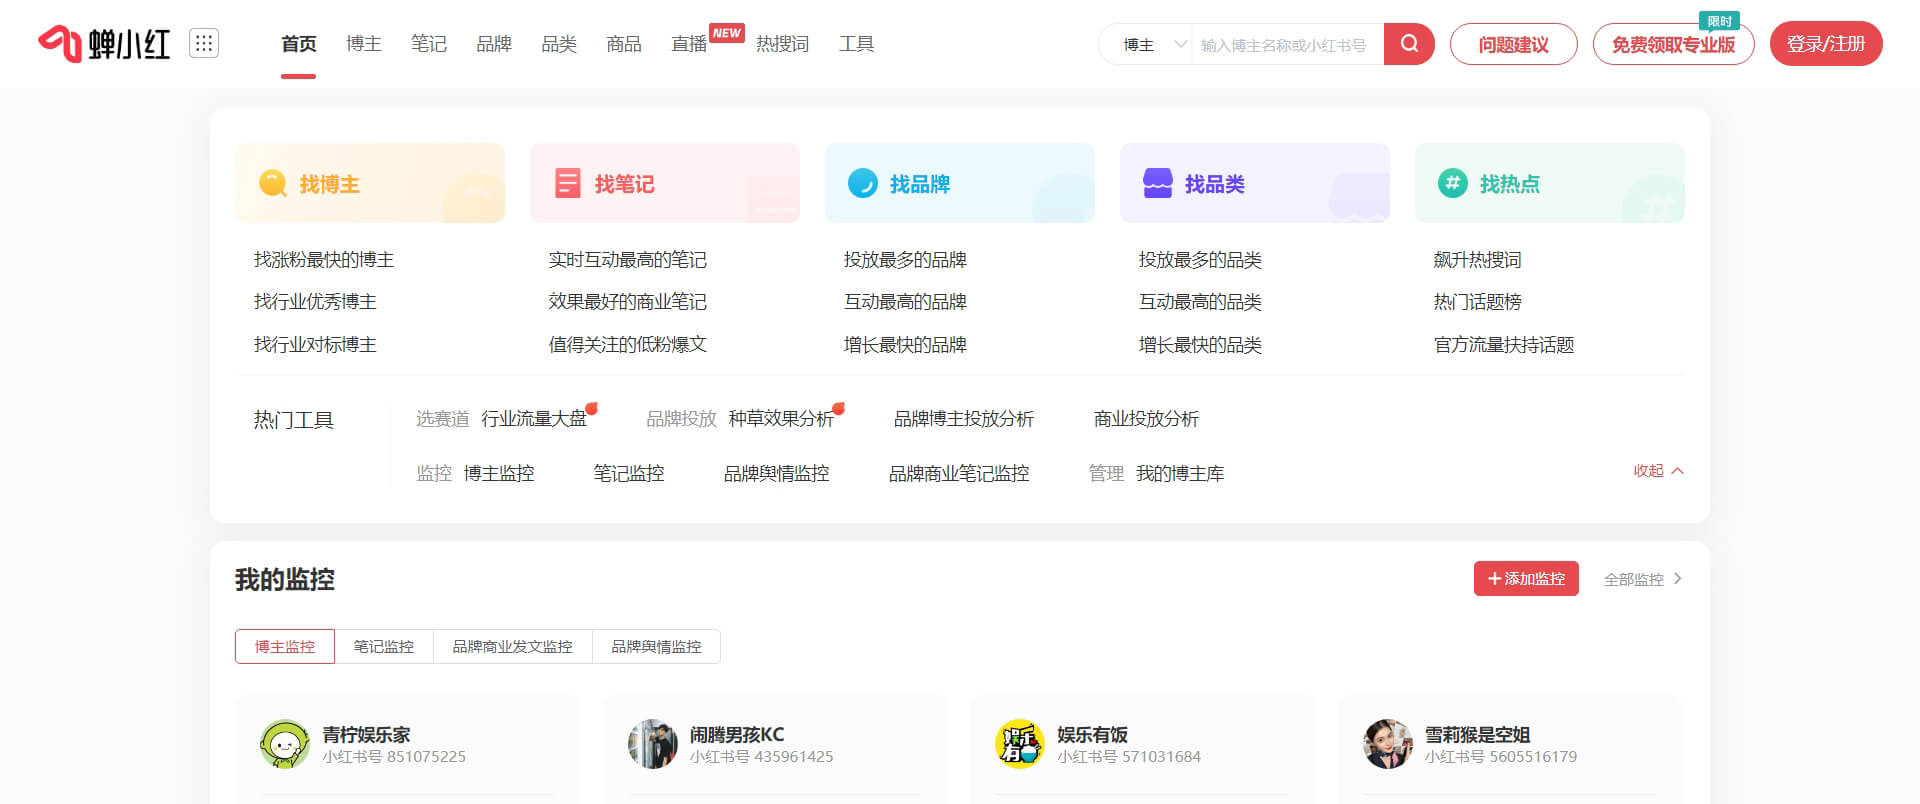This screenshot has height=804, width=1920.
Task: Select 博主监控 tab
Action: point(285,647)
